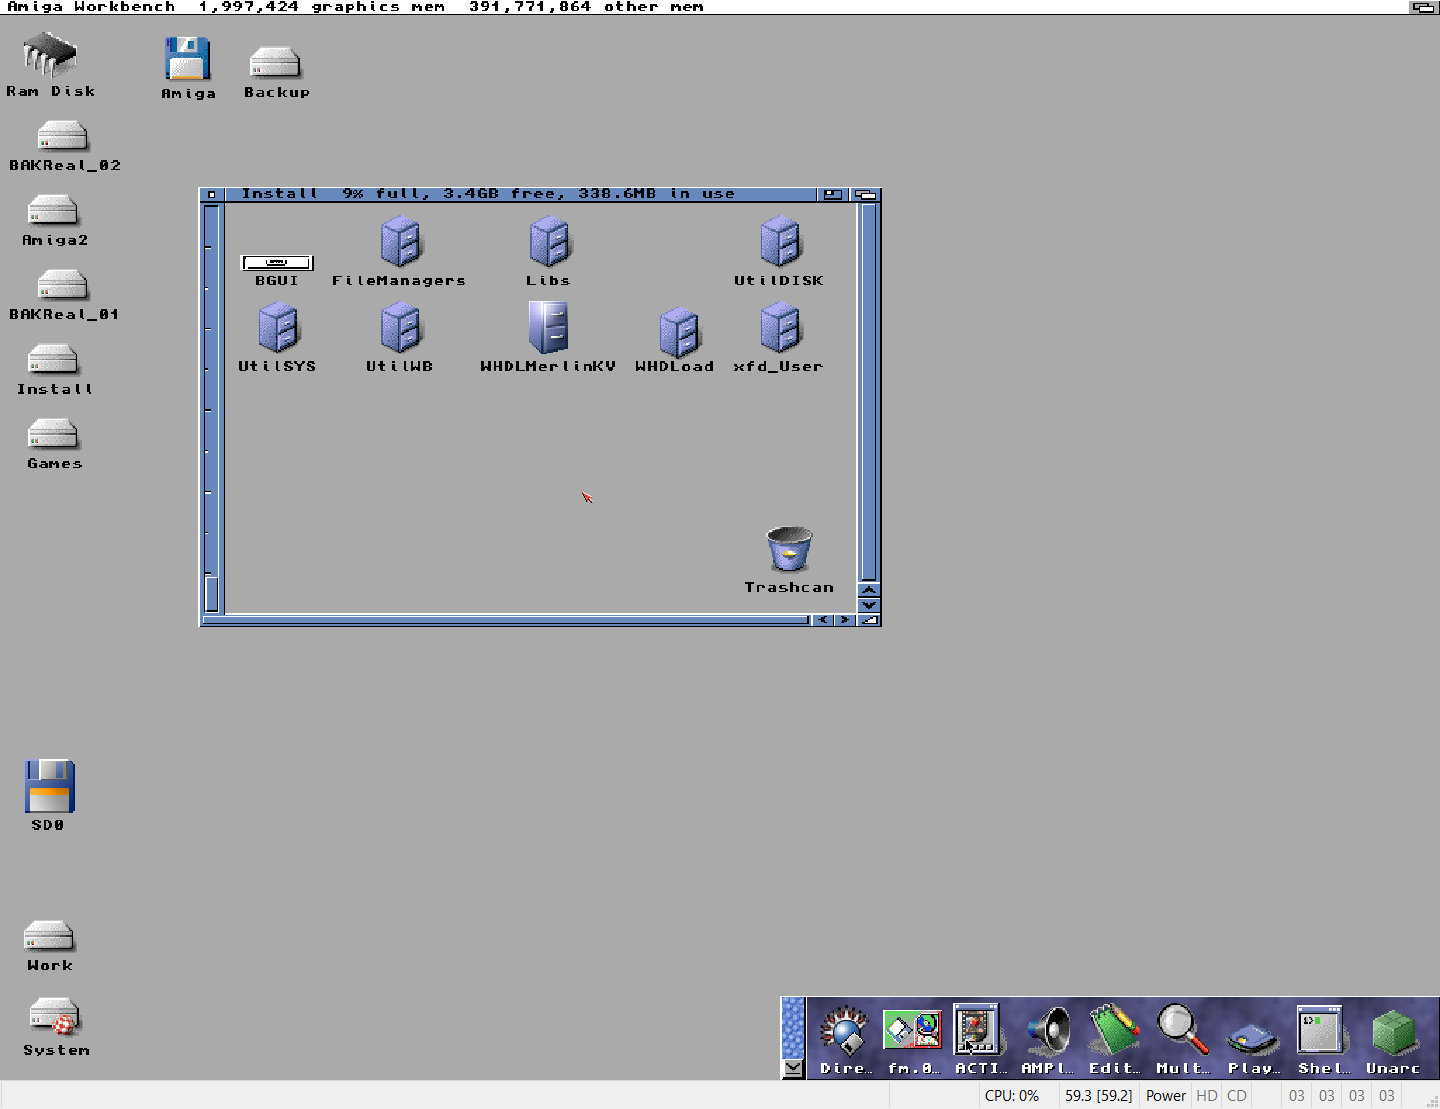Select the Install drive icon on desktop
1440x1109 pixels.
53,360
